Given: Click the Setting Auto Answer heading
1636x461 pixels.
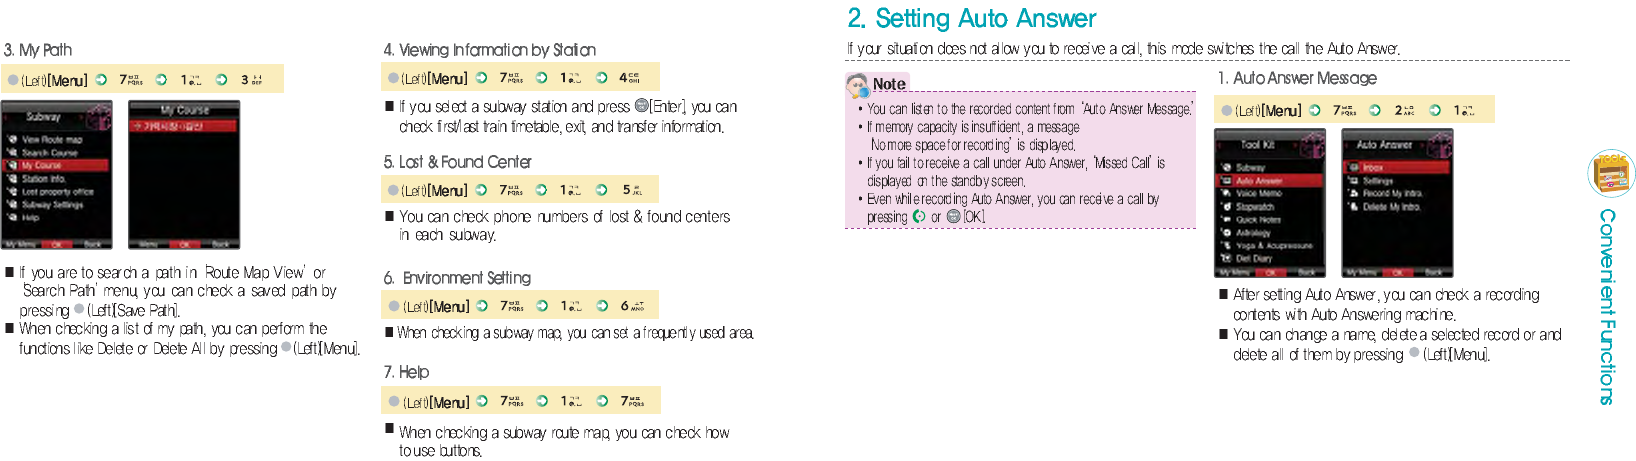Looking at the screenshot, I should tap(971, 18).
